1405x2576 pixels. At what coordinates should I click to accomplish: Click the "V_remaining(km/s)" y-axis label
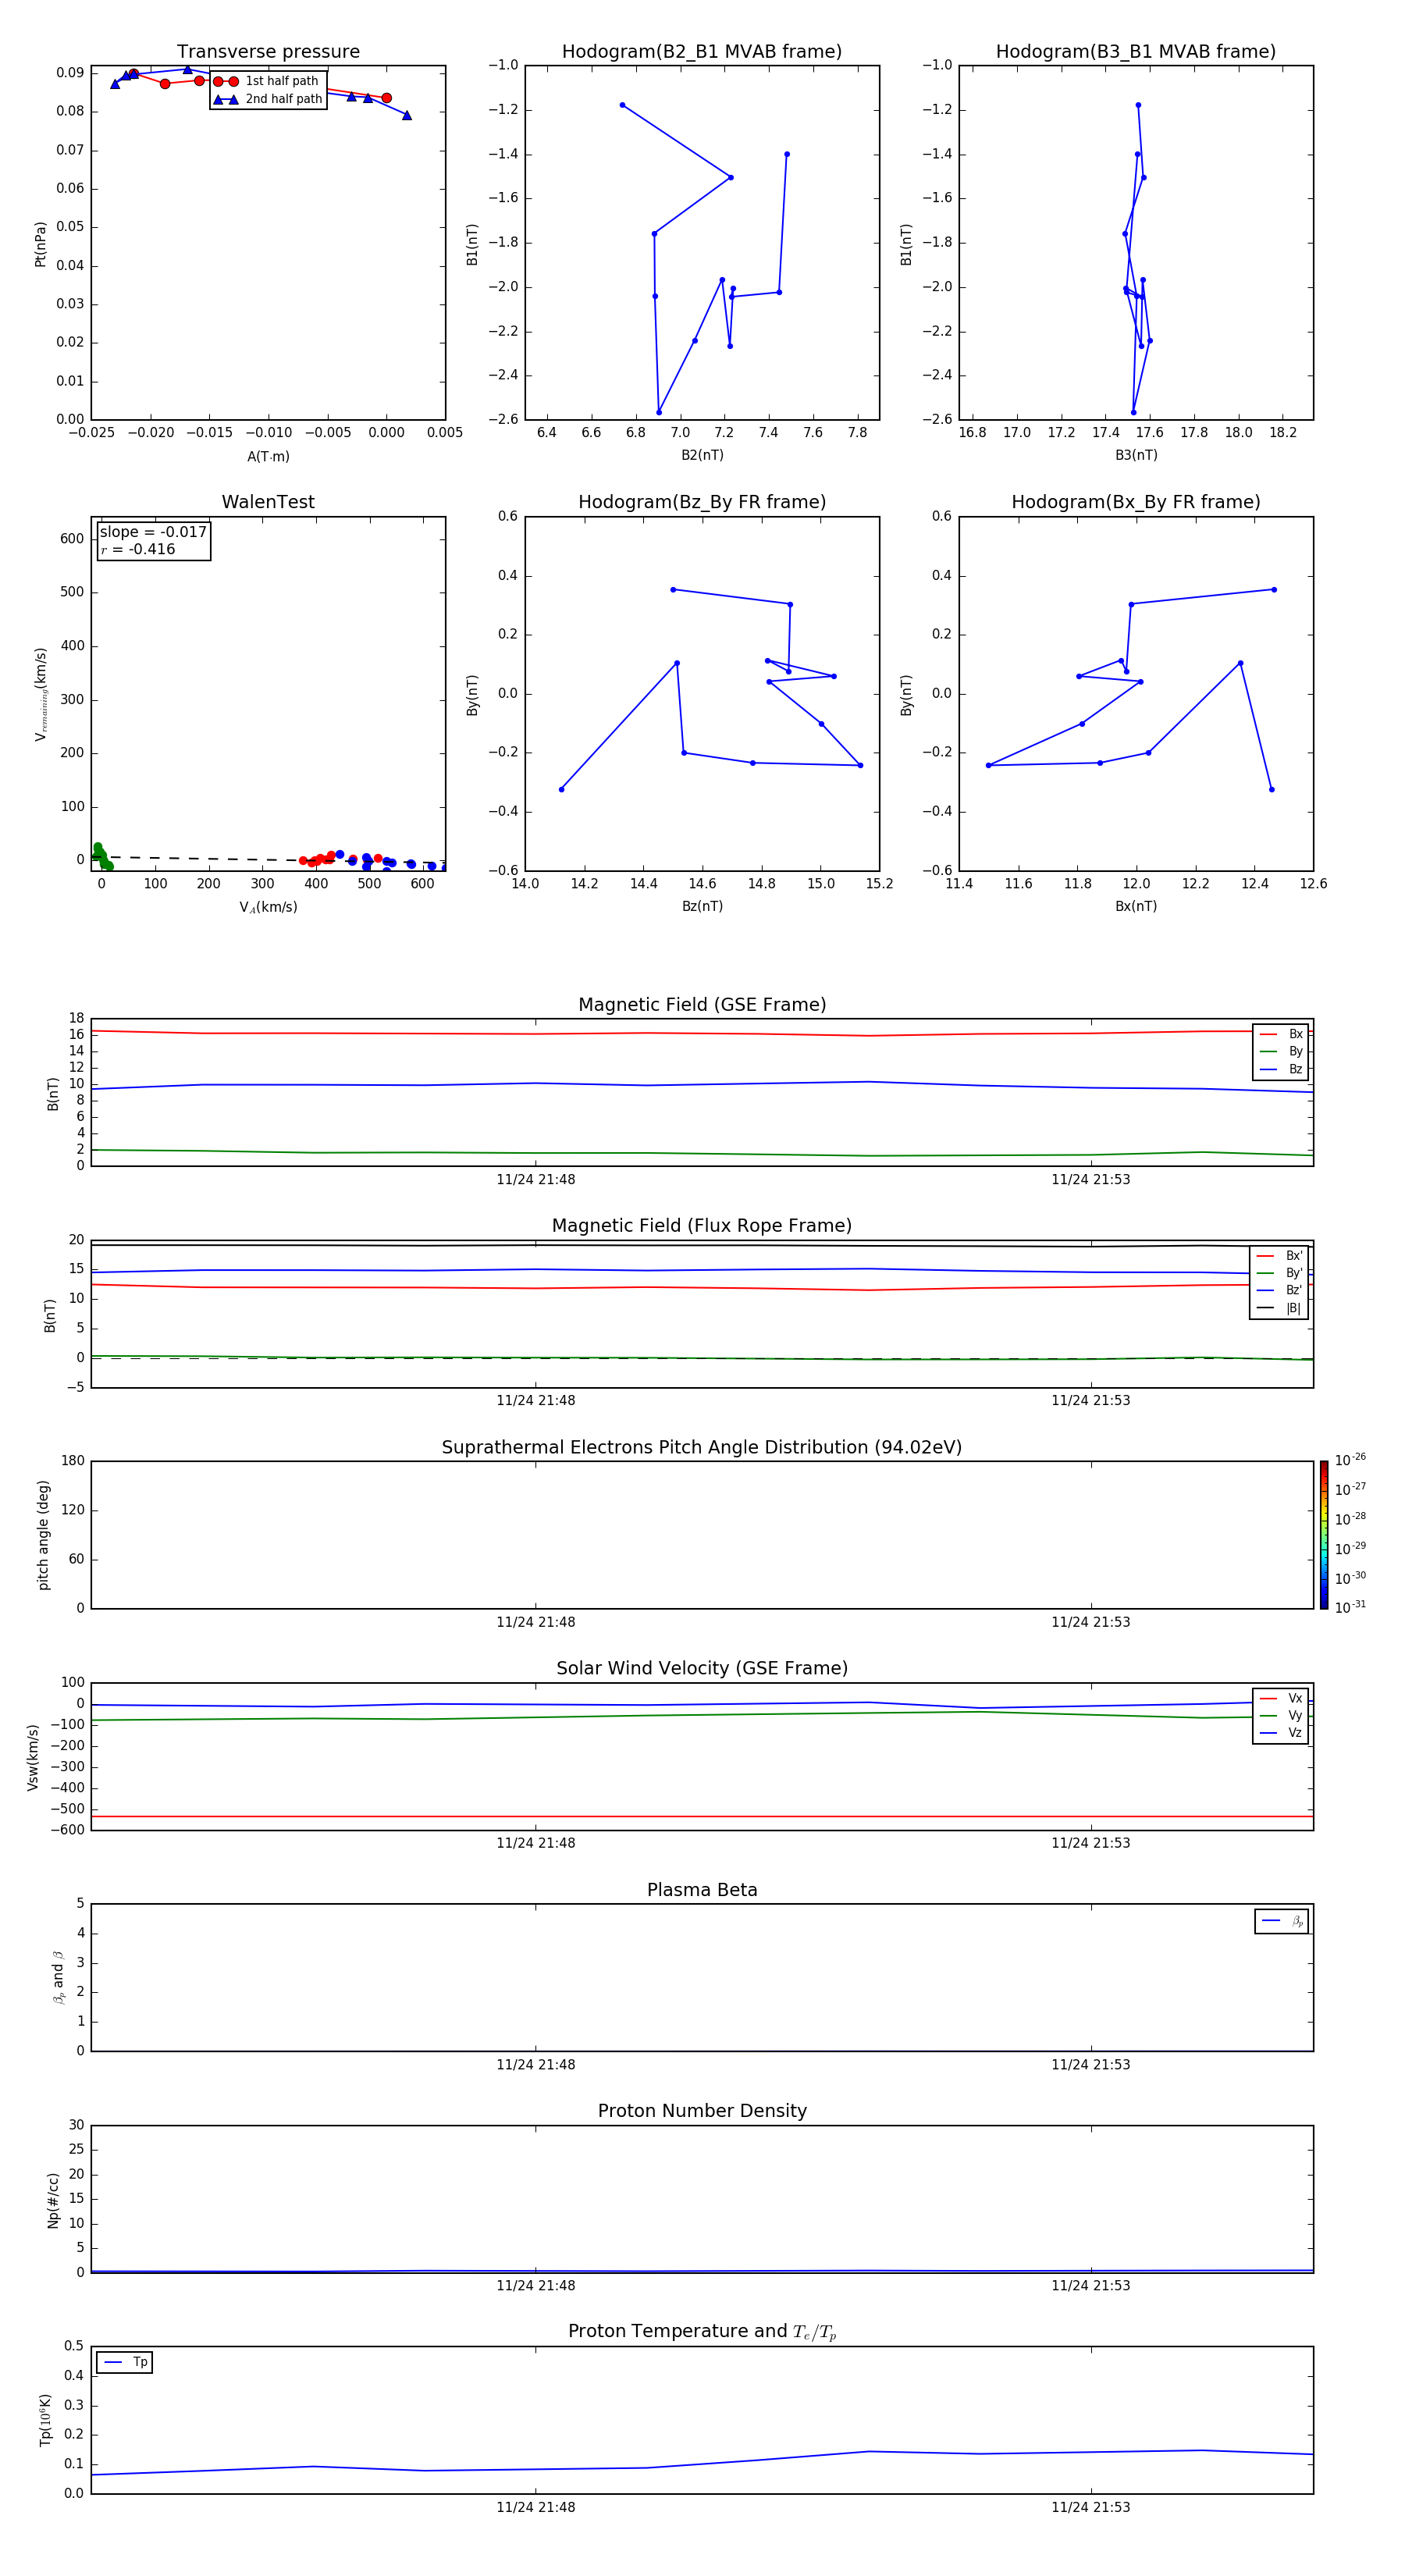click(40, 694)
